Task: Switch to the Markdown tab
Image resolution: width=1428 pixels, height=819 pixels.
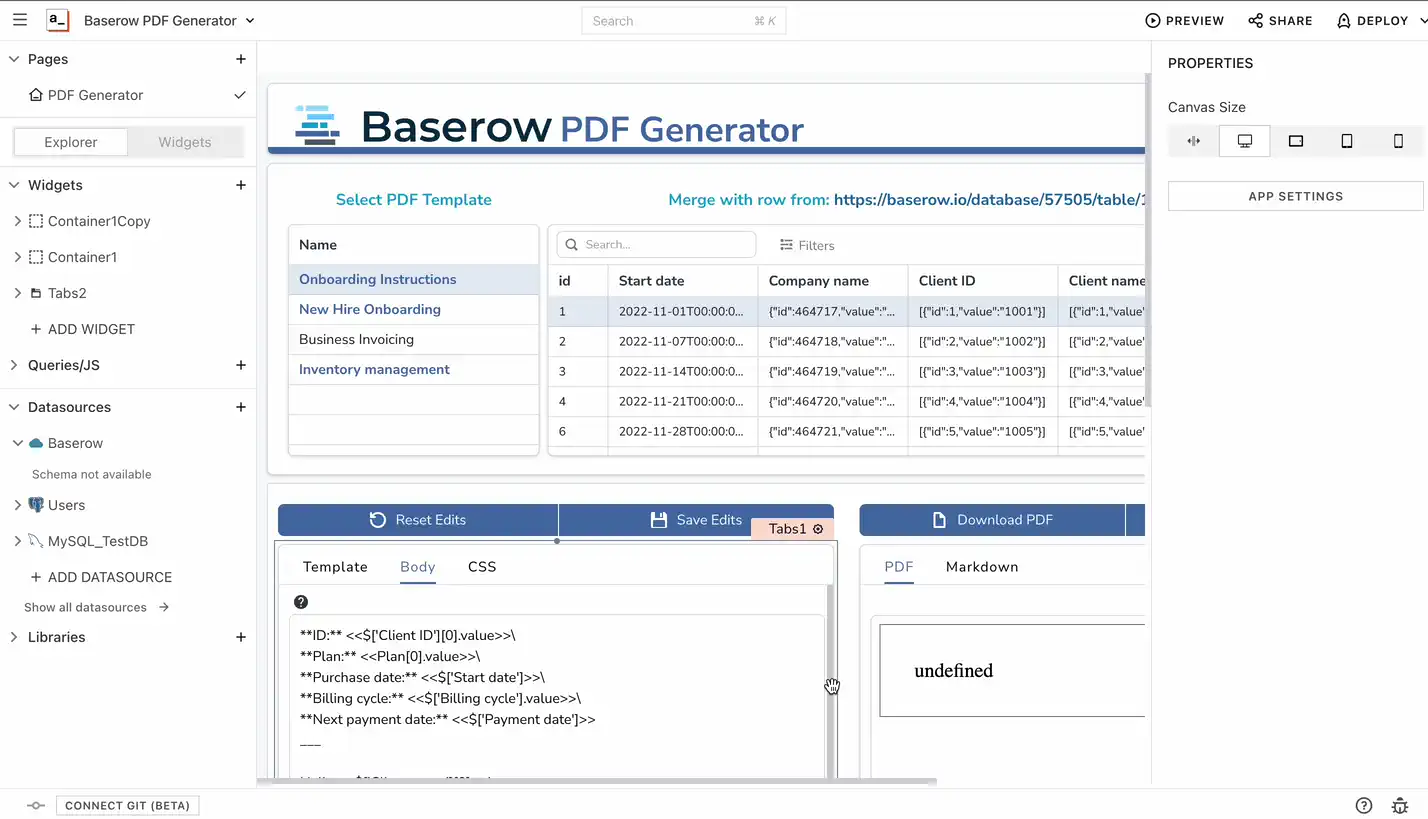Action: tap(981, 567)
